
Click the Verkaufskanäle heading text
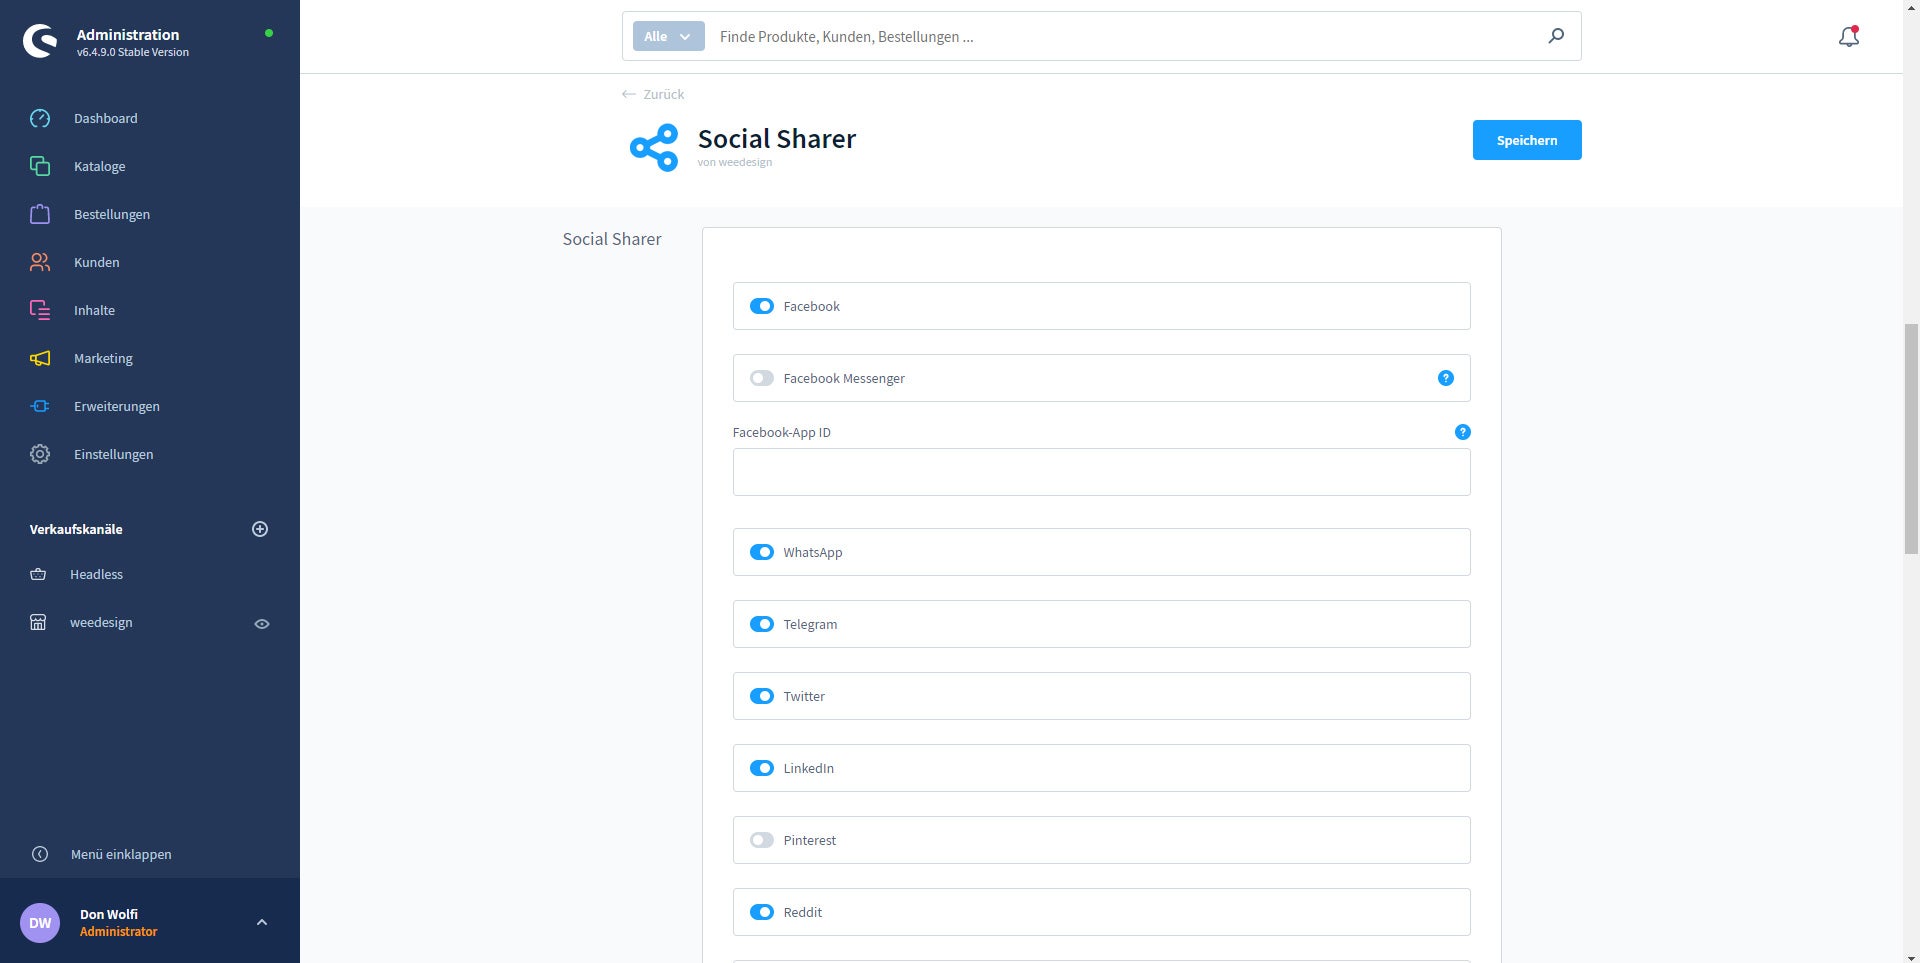click(x=76, y=529)
